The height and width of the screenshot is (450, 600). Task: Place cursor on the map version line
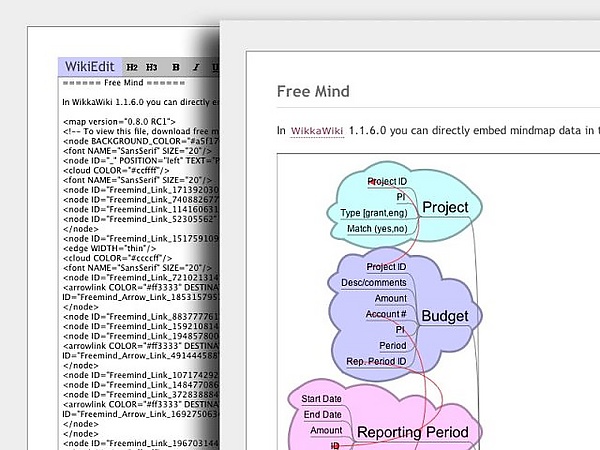pos(119,121)
